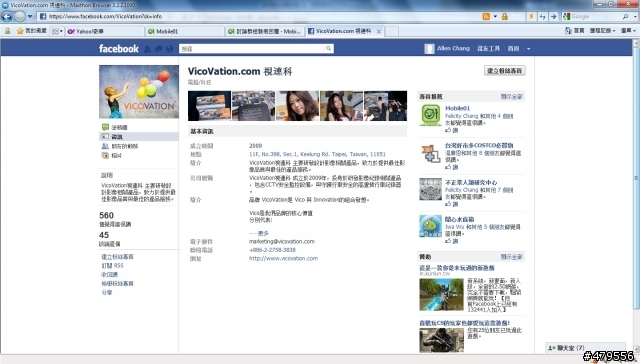Viewport: 640px width, 364px height.
Task: Open the Keelung Rd. Taipei address link
Action: [x=317, y=154]
